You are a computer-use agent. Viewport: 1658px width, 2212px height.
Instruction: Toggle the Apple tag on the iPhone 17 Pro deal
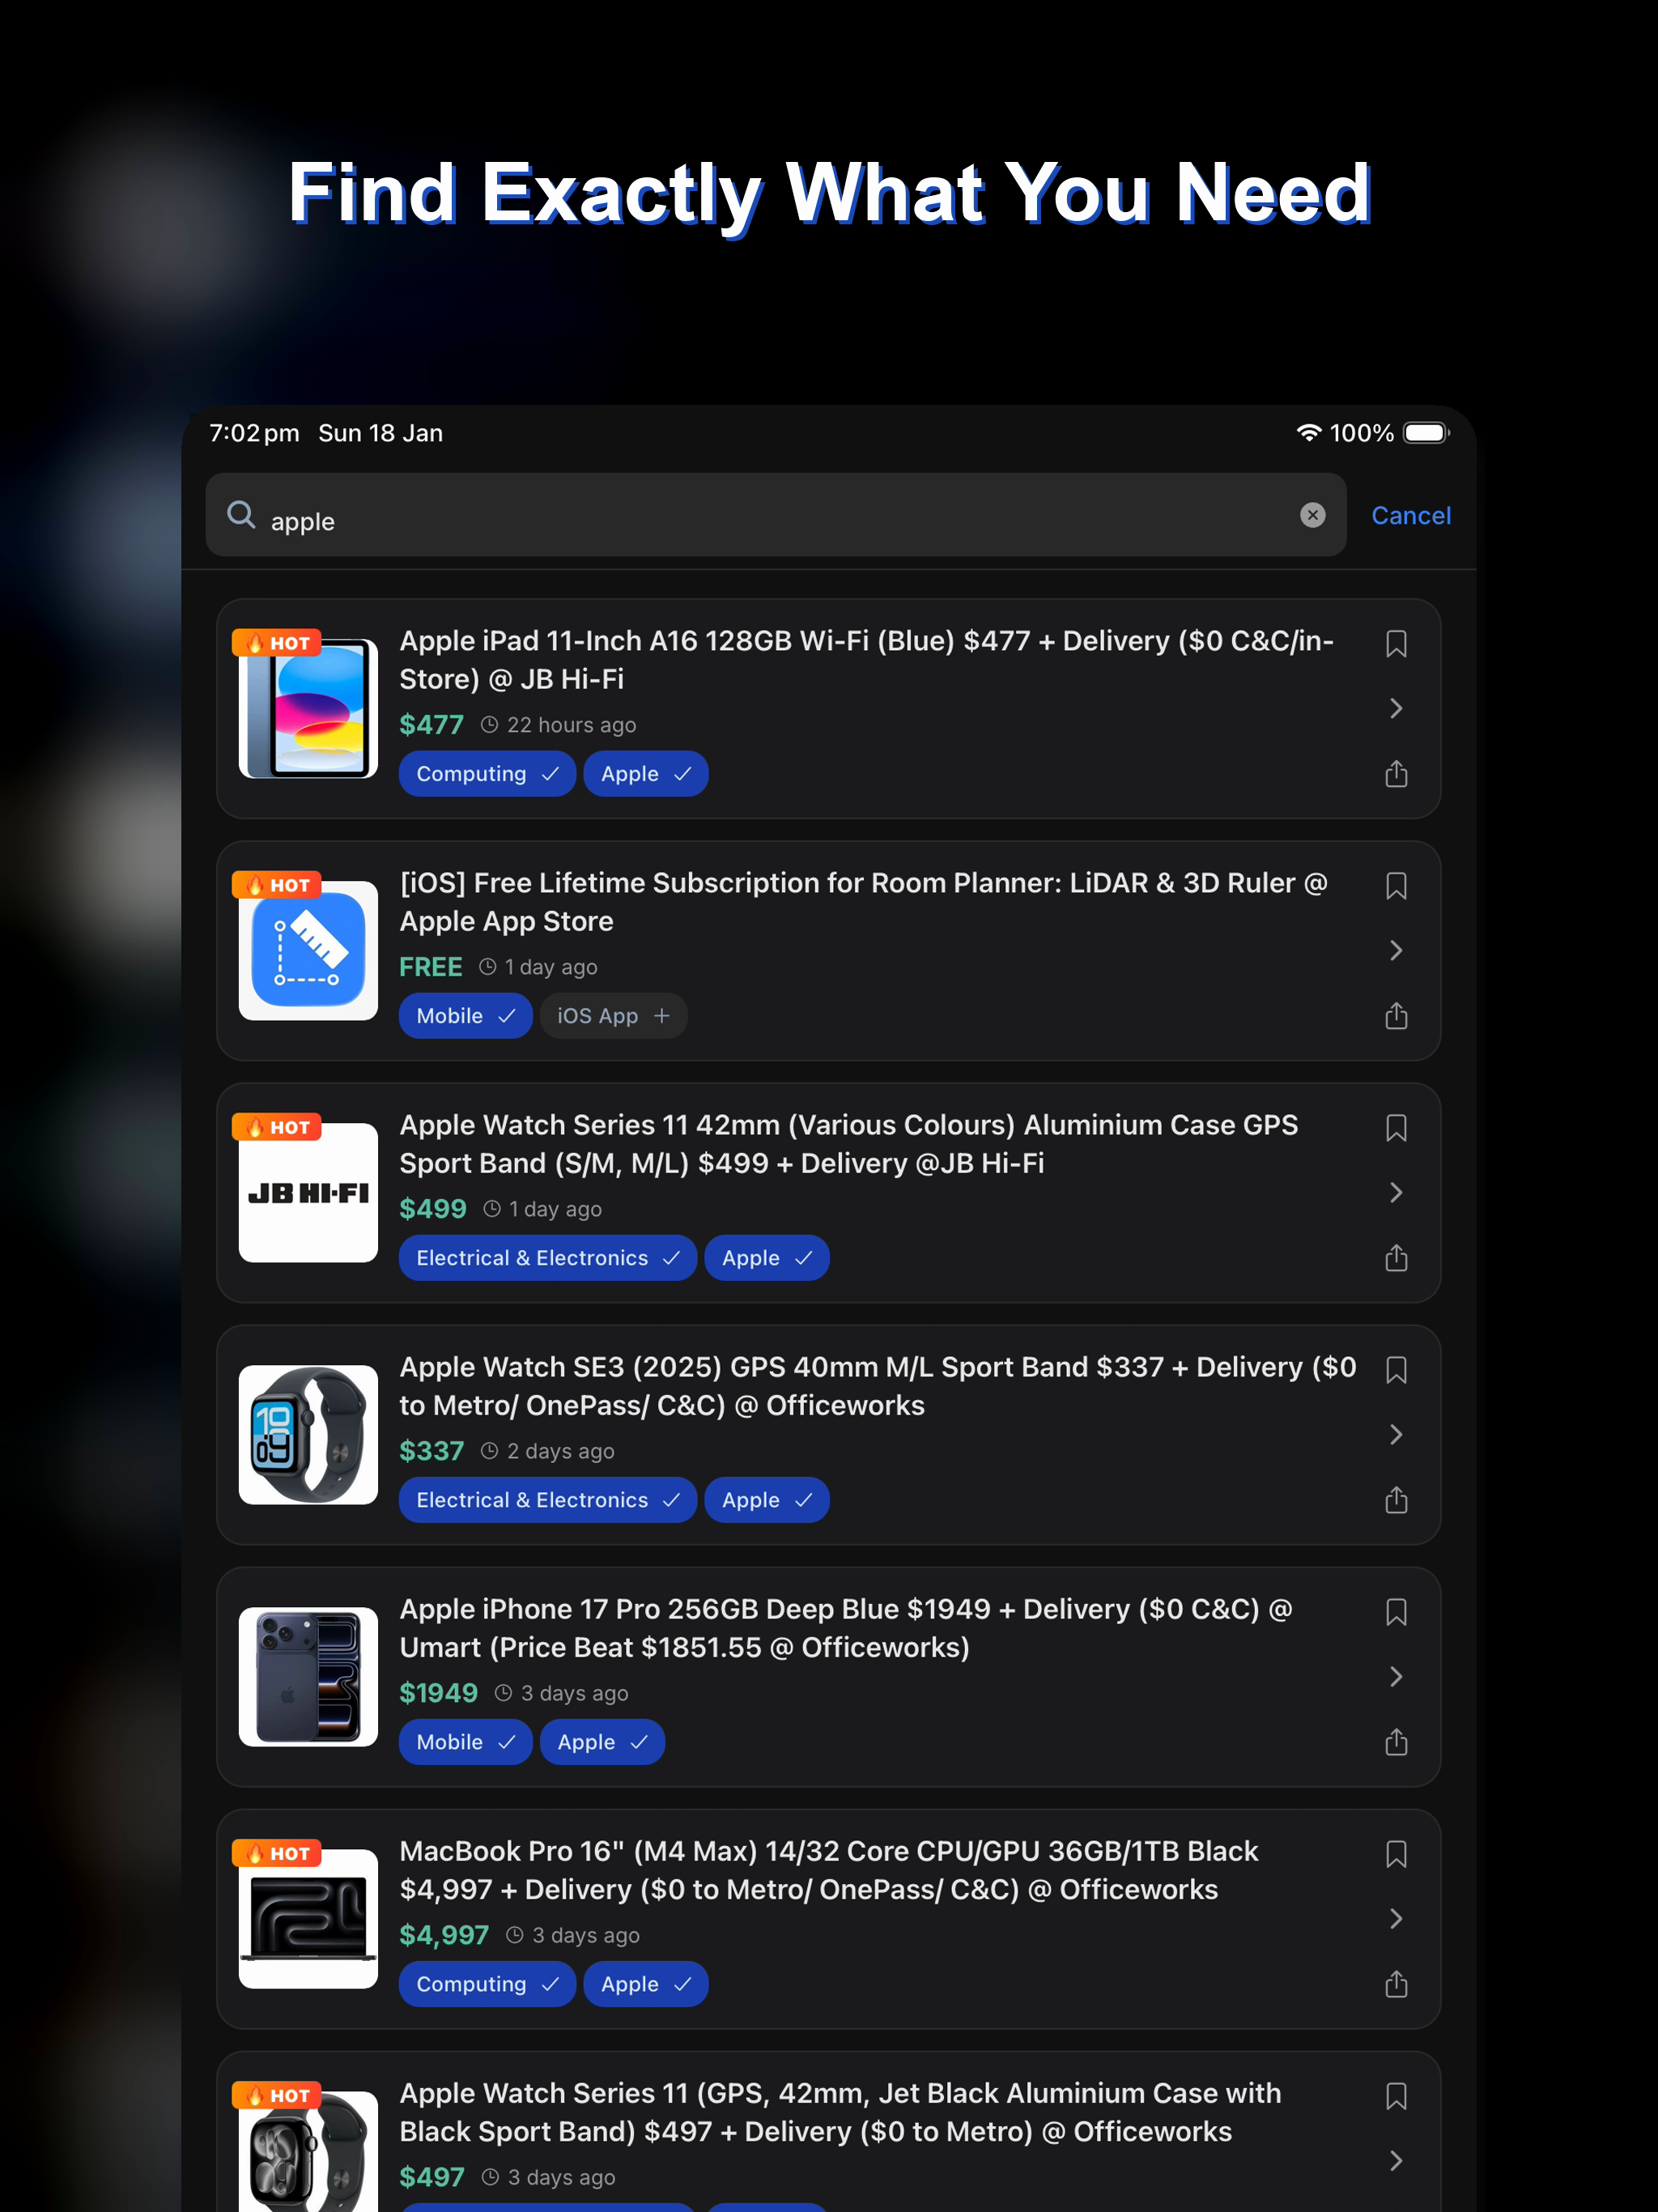click(x=603, y=1742)
